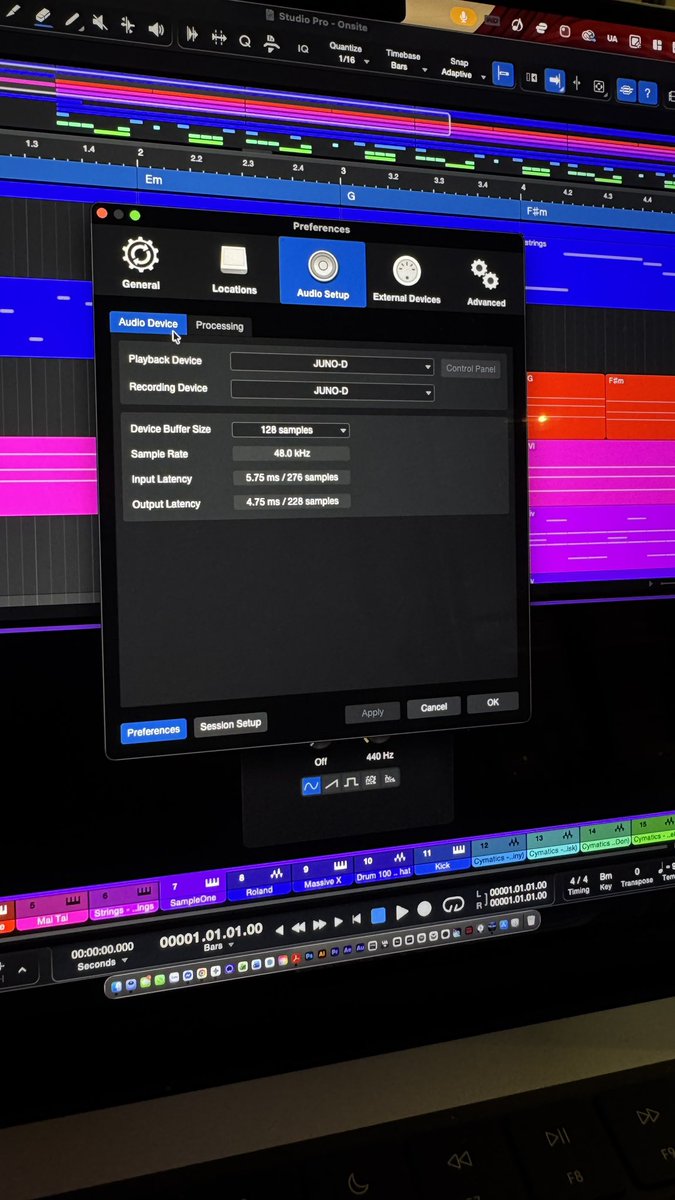The width and height of the screenshot is (675, 1200).
Task: Select the sawtooth waveform icon
Action: 332,784
